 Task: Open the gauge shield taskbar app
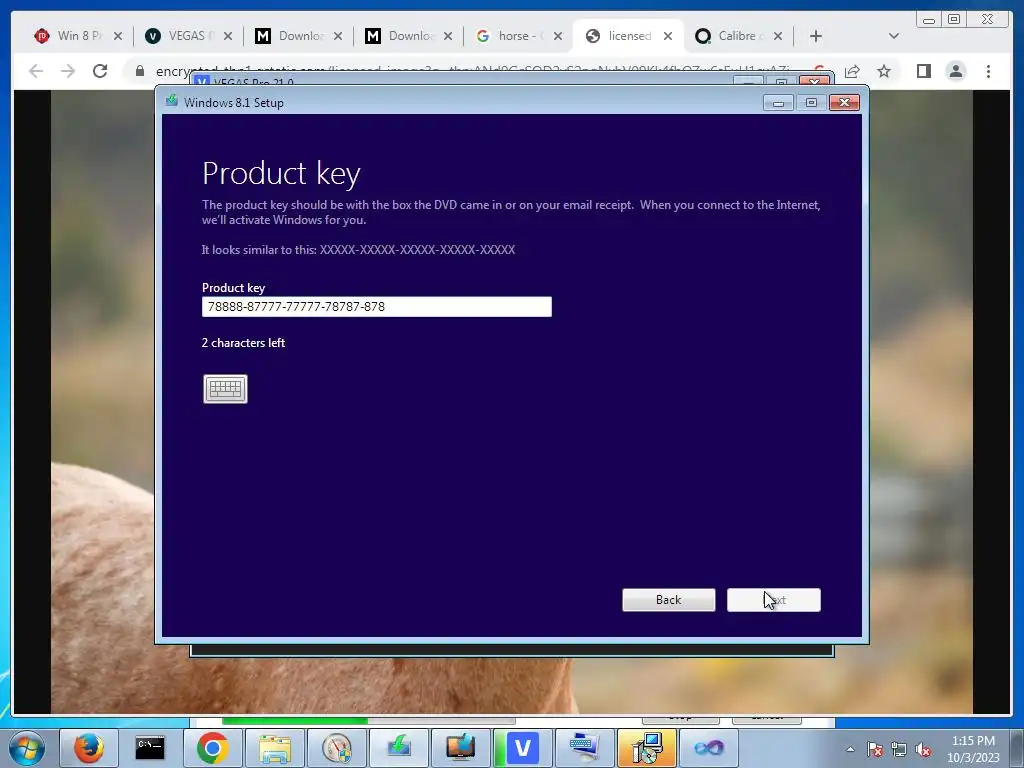336,748
